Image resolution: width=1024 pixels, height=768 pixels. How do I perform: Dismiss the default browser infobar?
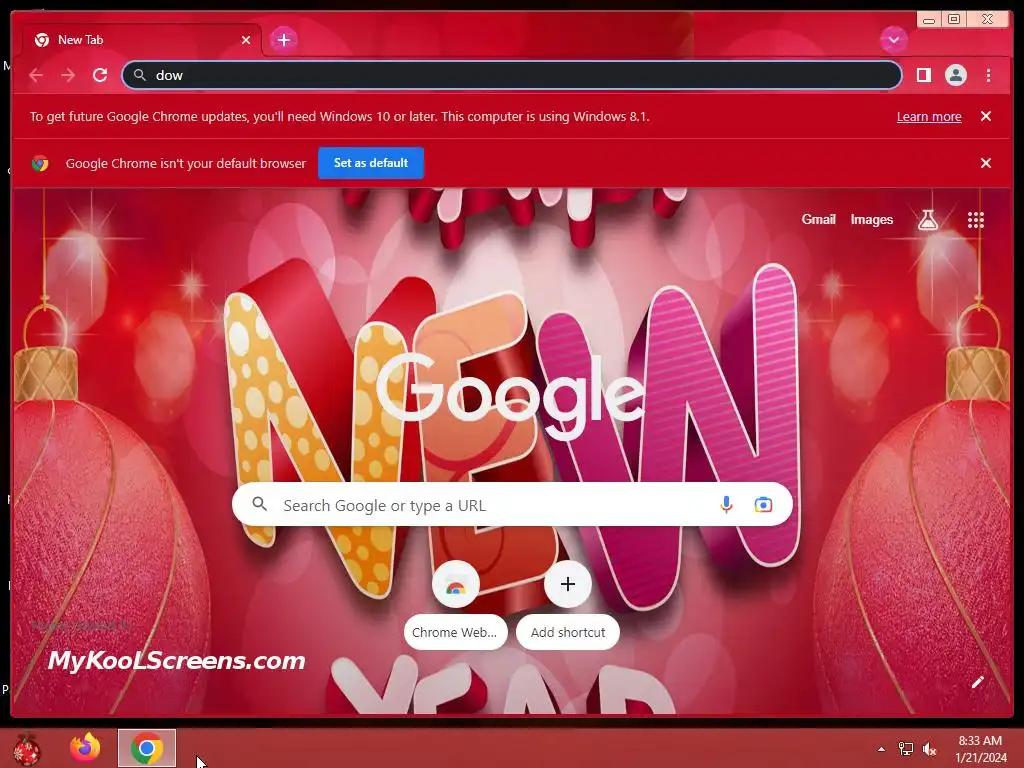coord(986,163)
